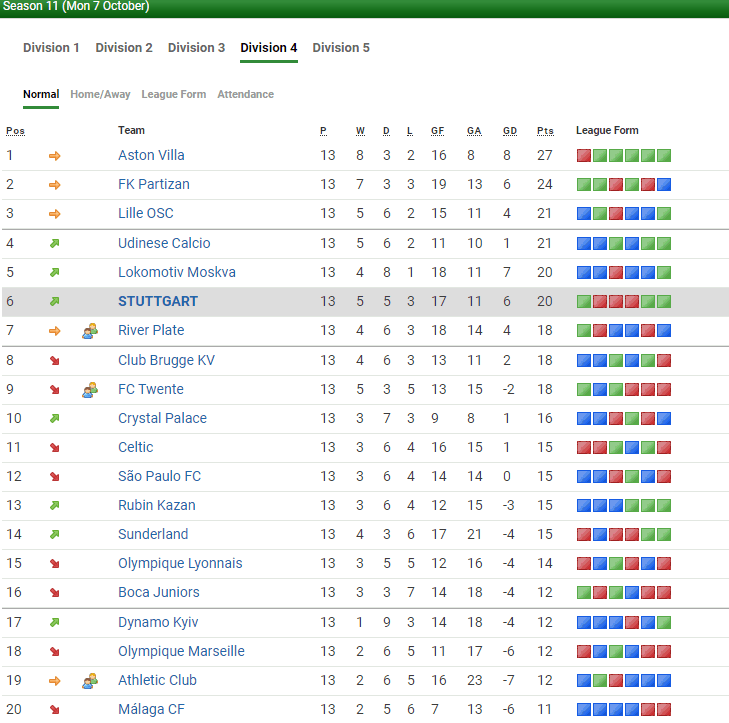Click manager icon beside River Plate
This screenshot has width=729, height=723.
[x=90, y=330]
